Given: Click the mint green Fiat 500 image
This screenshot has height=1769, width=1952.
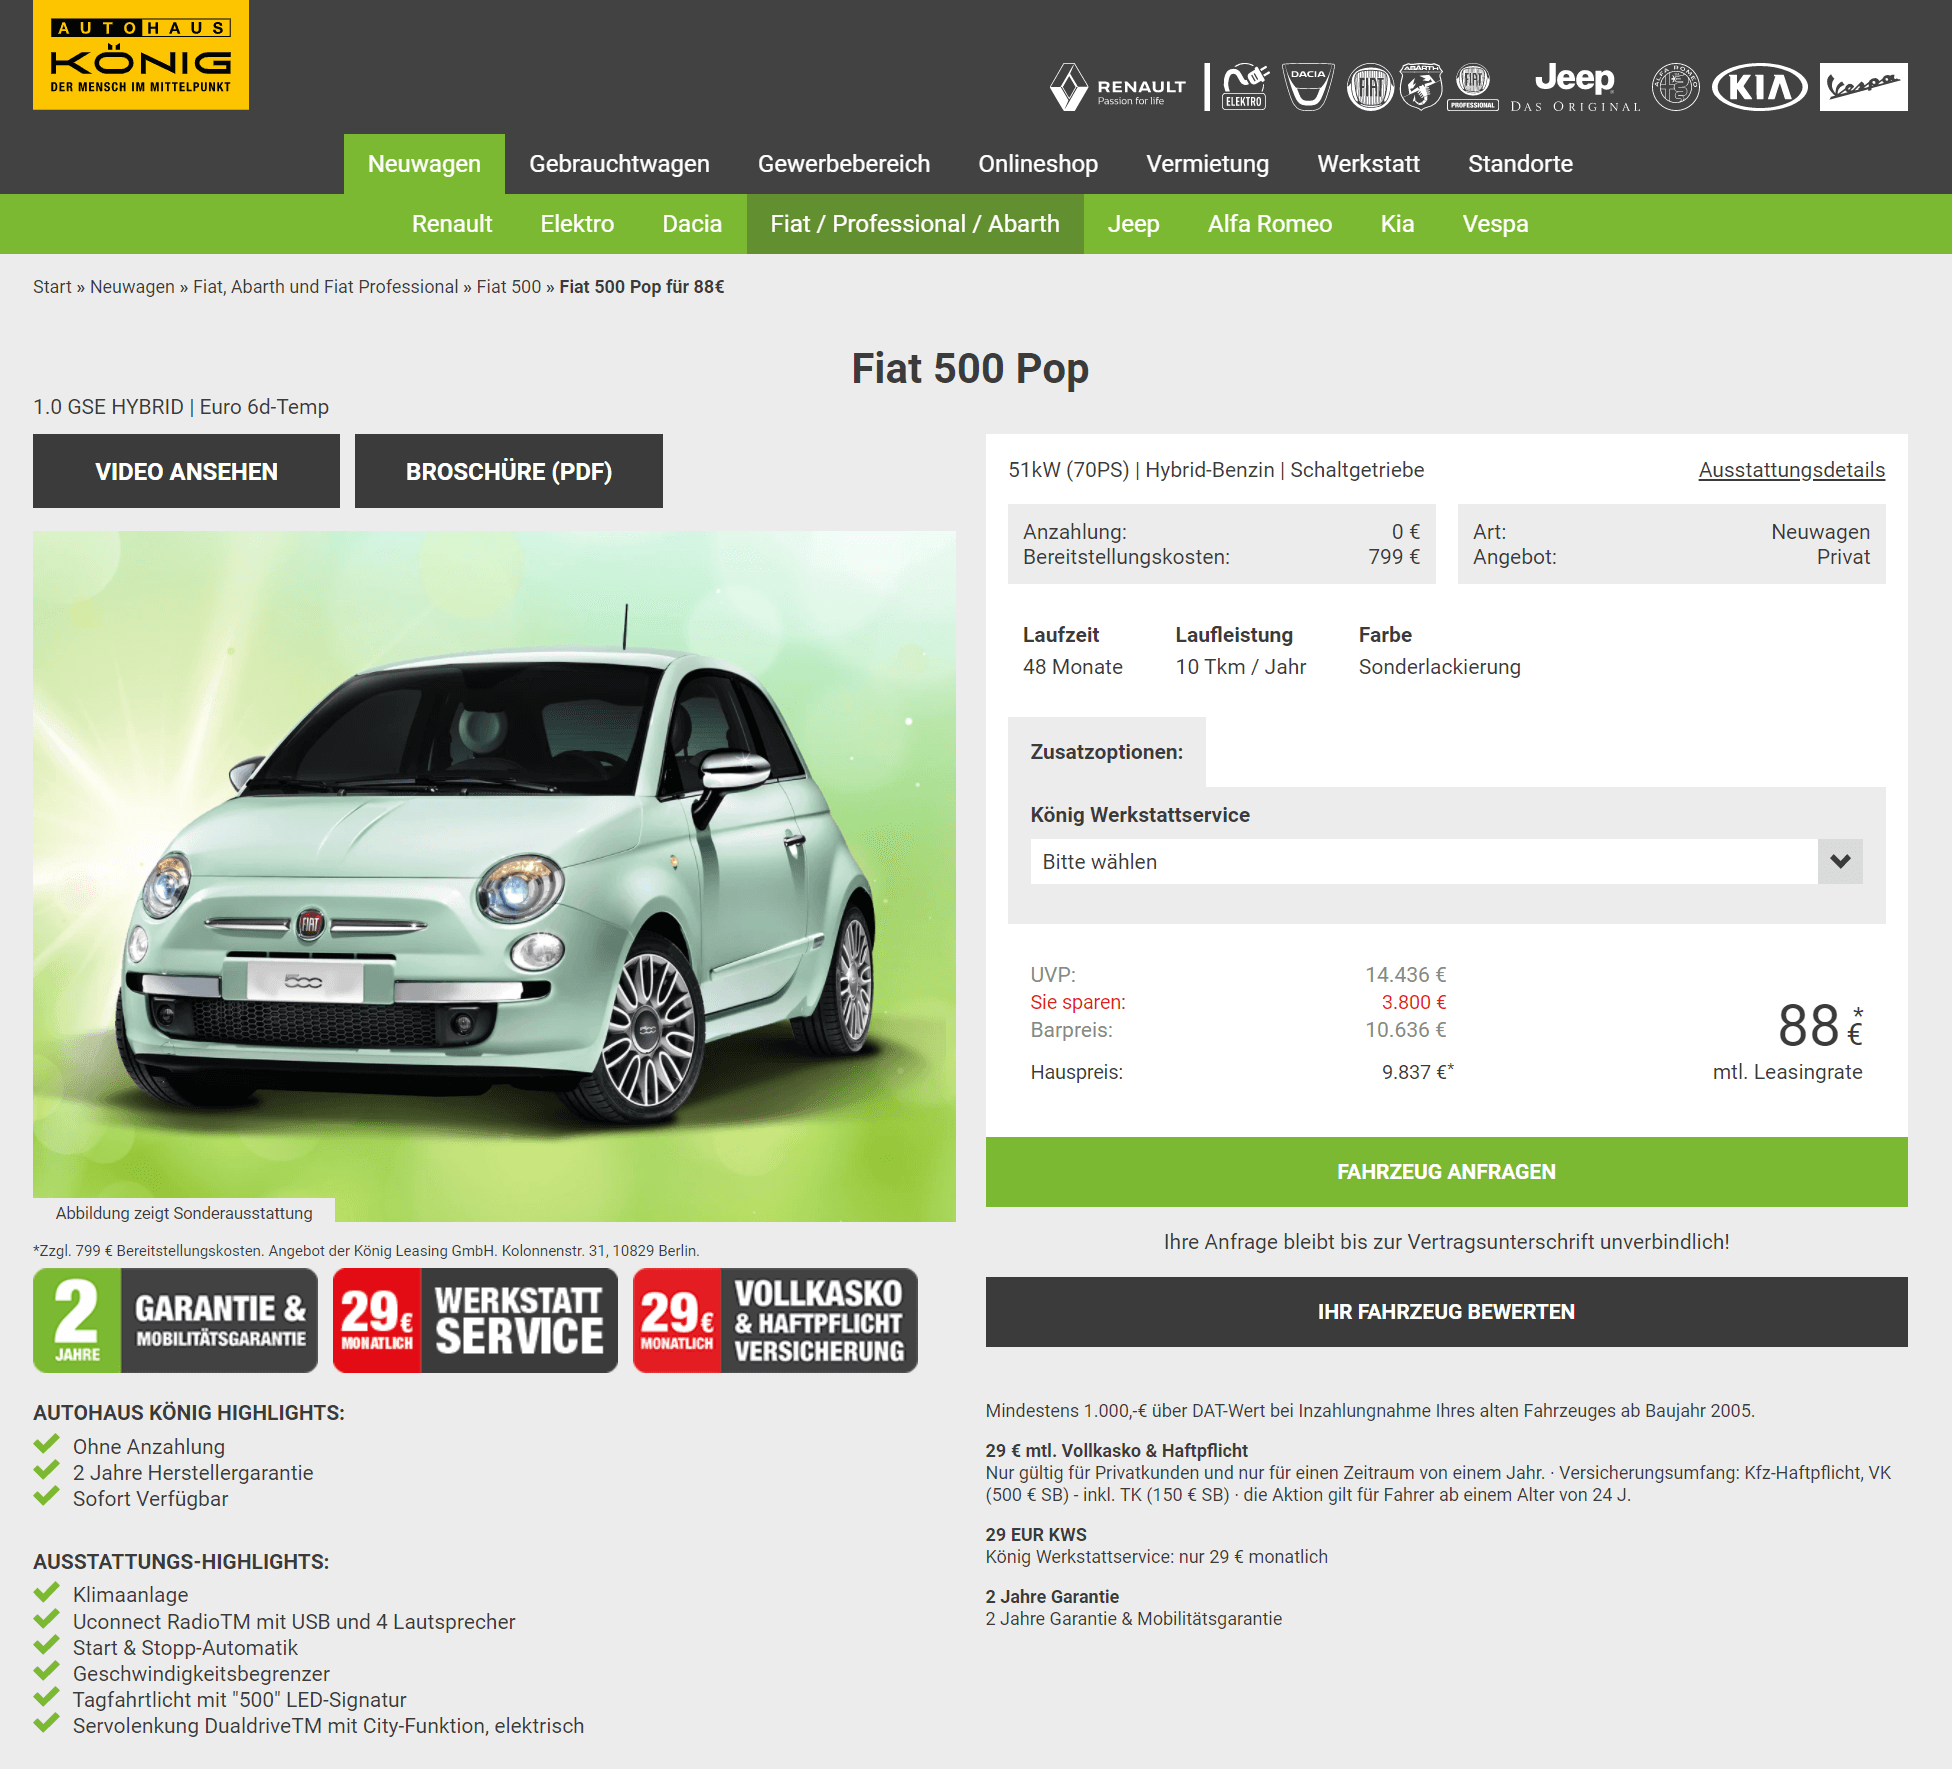Looking at the screenshot, I should 494,876.
